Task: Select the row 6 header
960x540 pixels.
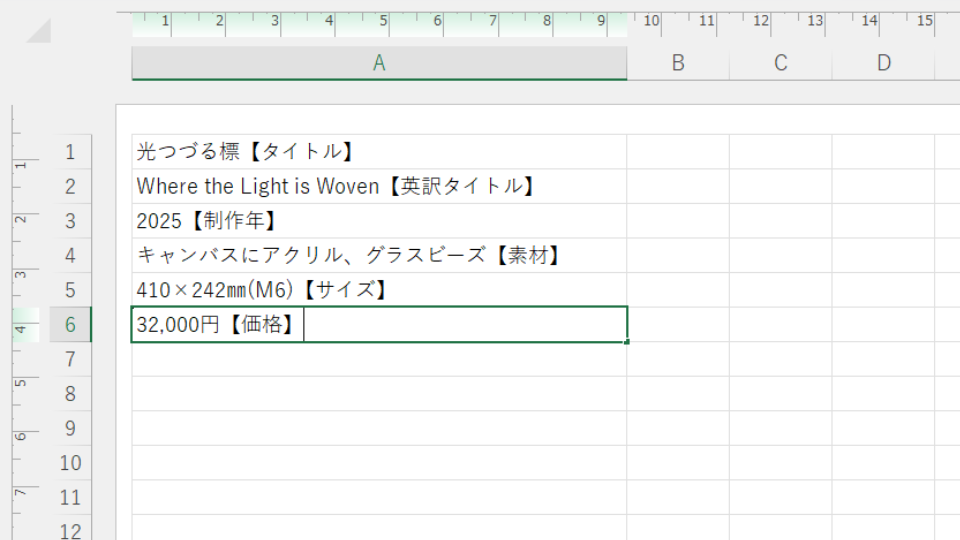Action: point(70,325)
